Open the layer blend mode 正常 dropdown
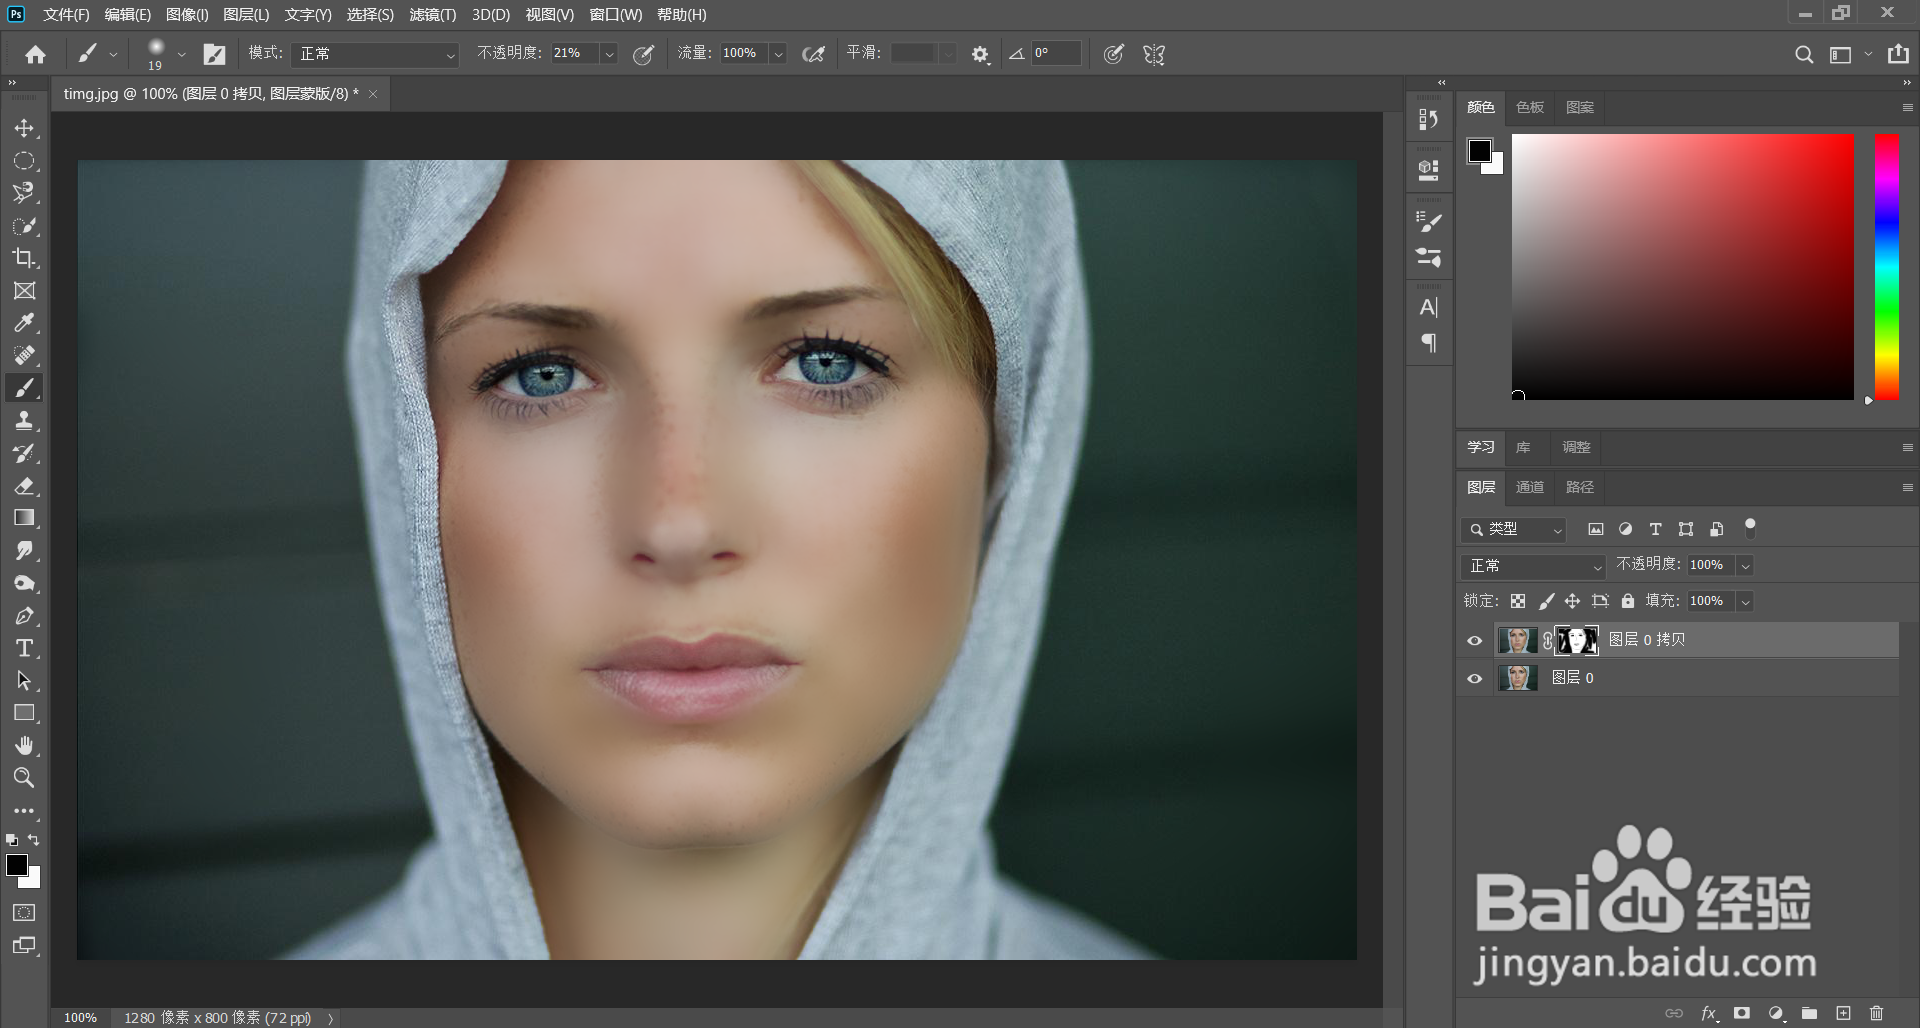This screenshot has width=1920, height=1028. click(1532, 566)
